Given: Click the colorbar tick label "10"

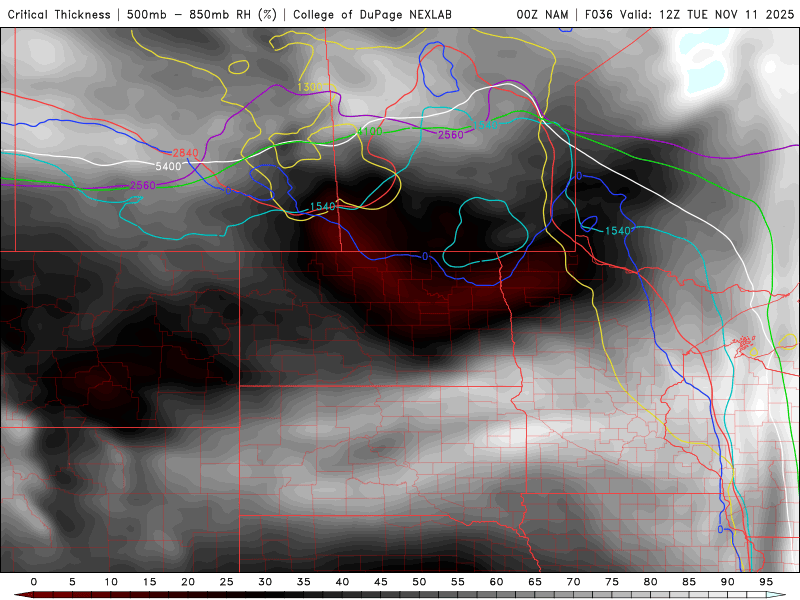Looking at the screenshot, I should click(x=111, y=582).
